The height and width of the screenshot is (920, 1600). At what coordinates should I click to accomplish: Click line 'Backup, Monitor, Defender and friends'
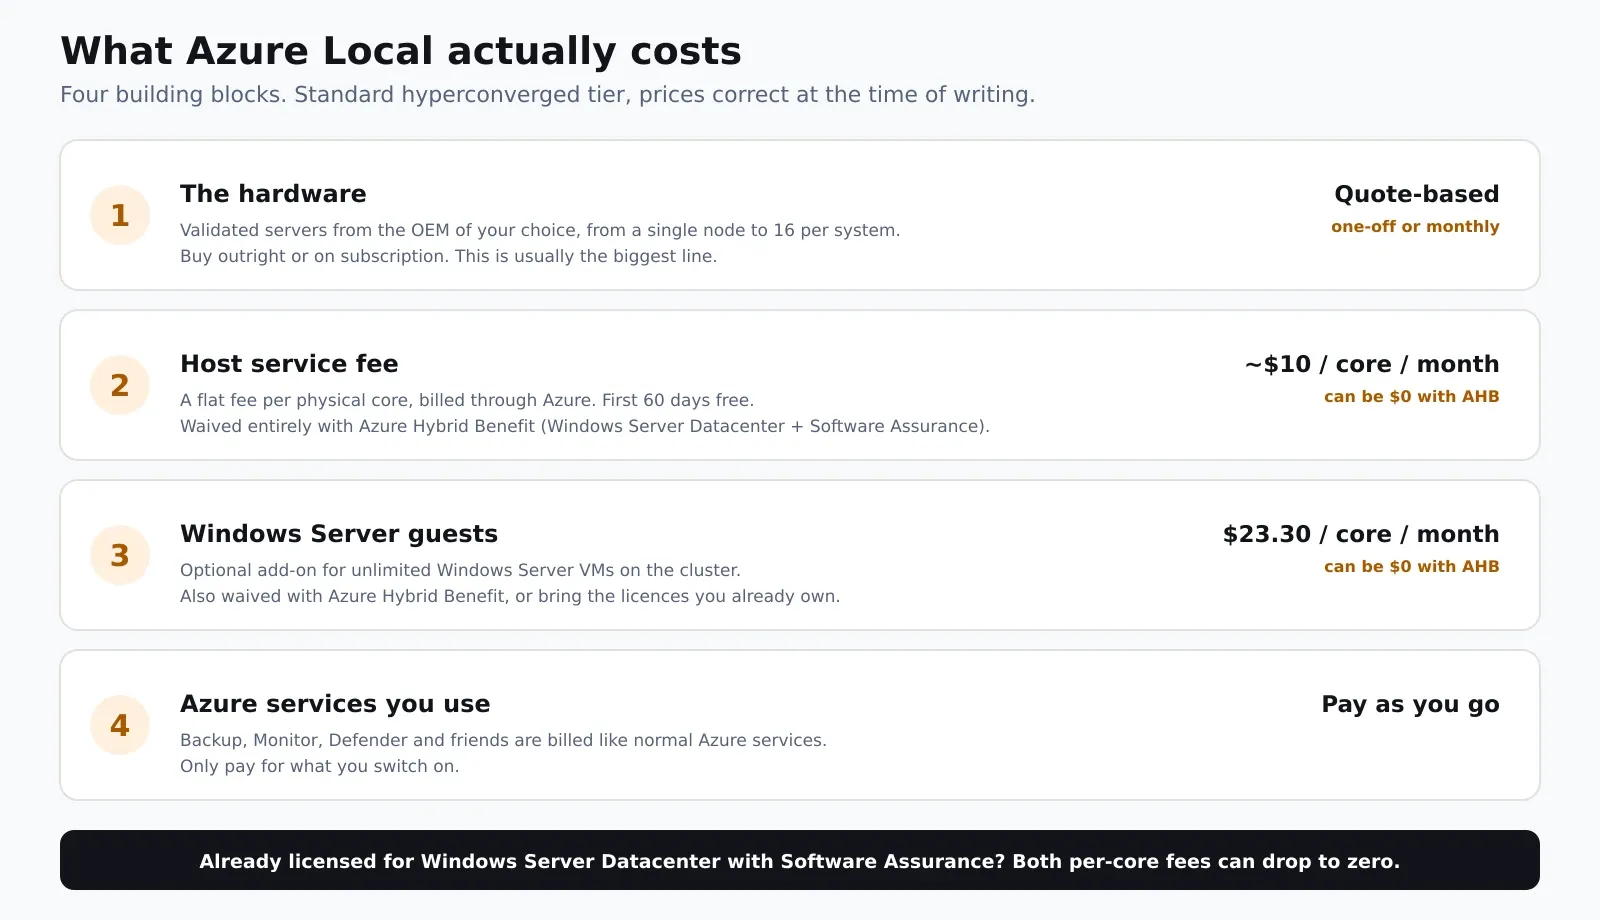(x=503, y=740)
